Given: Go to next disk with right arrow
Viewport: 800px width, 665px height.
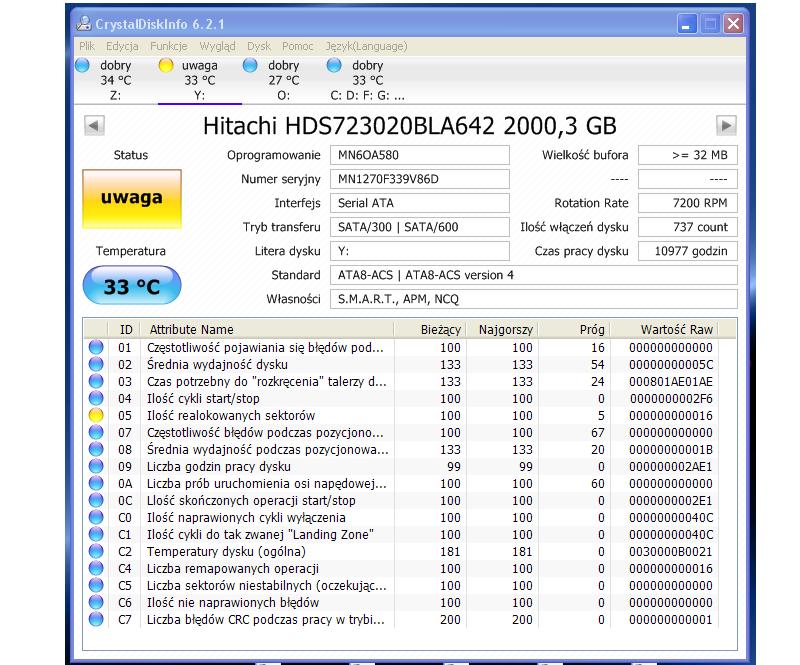Looking at the screenshot, I should 726,126.
